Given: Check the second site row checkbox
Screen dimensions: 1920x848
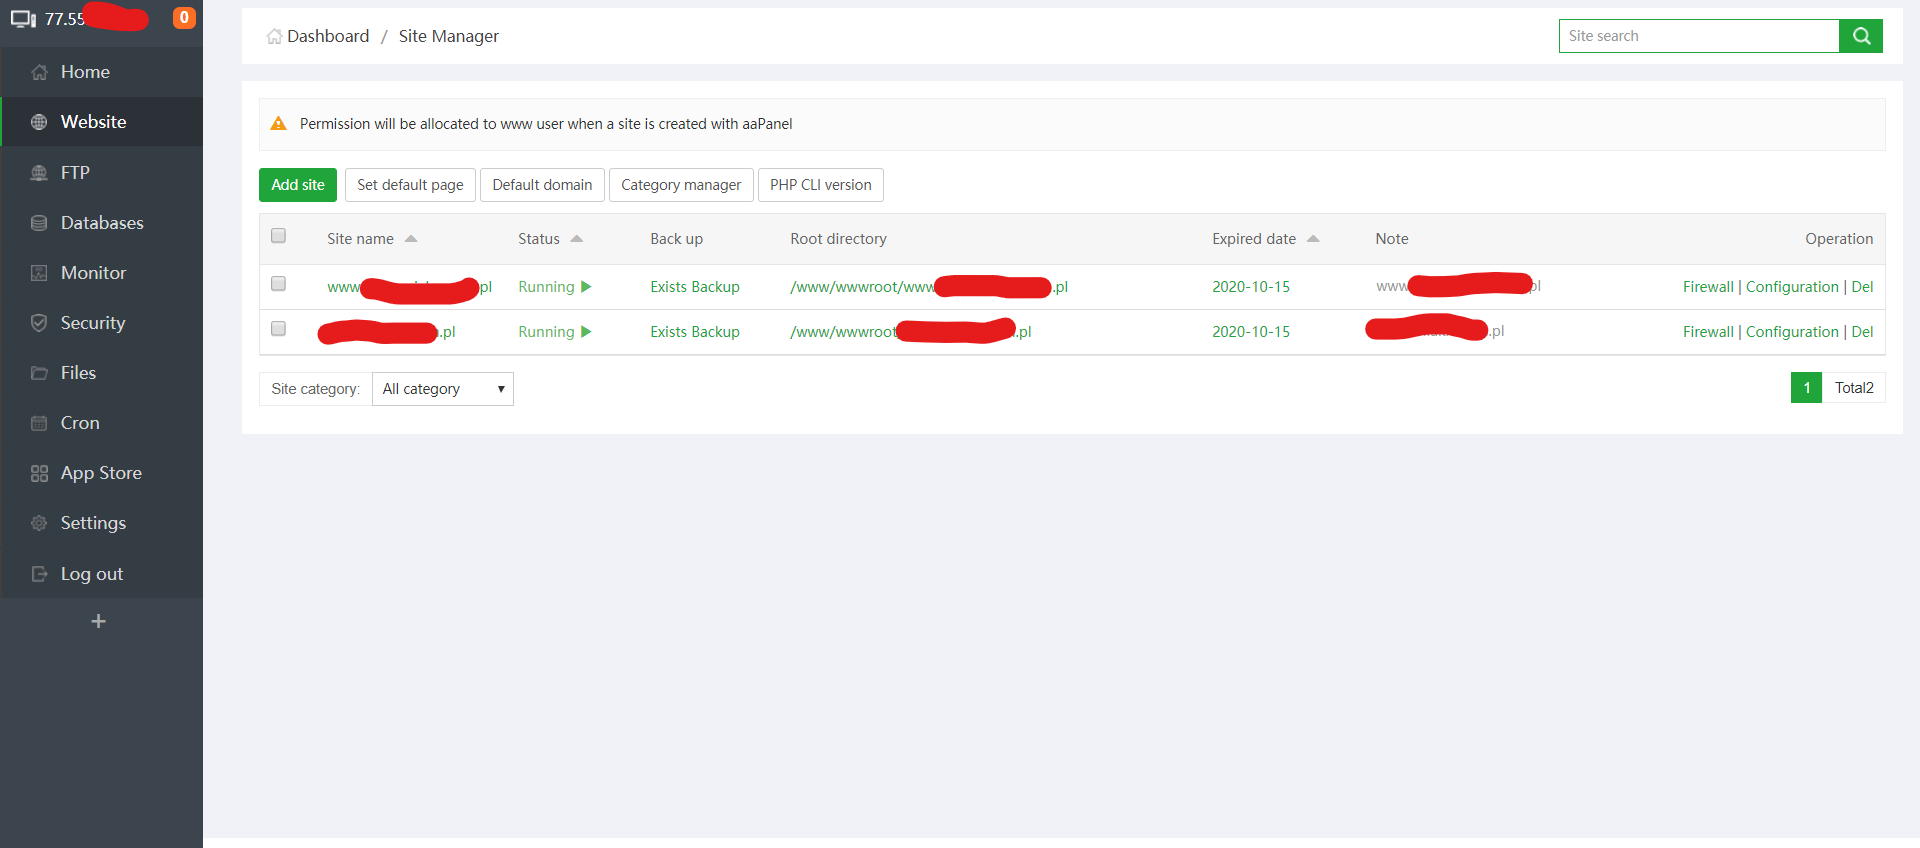Looking at the screenshot, I should (x=279, y=329).
